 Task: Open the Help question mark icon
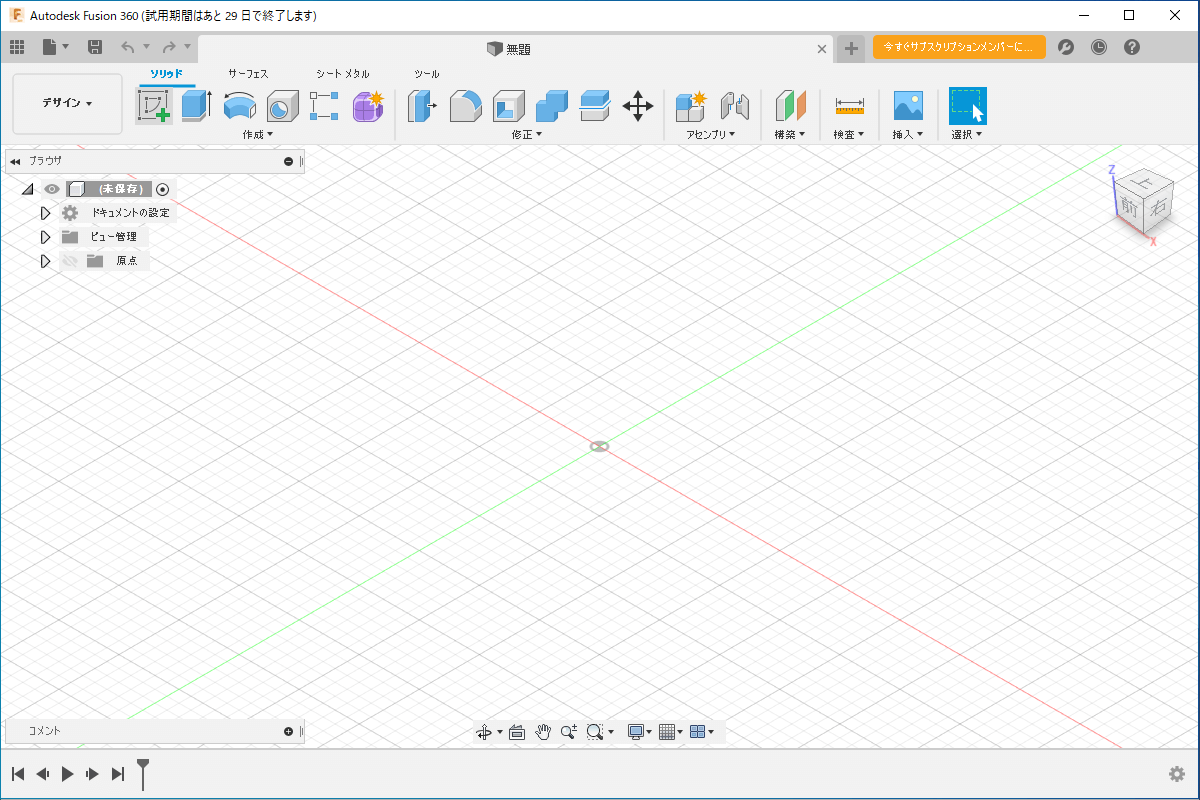(x=1132, y=47)
